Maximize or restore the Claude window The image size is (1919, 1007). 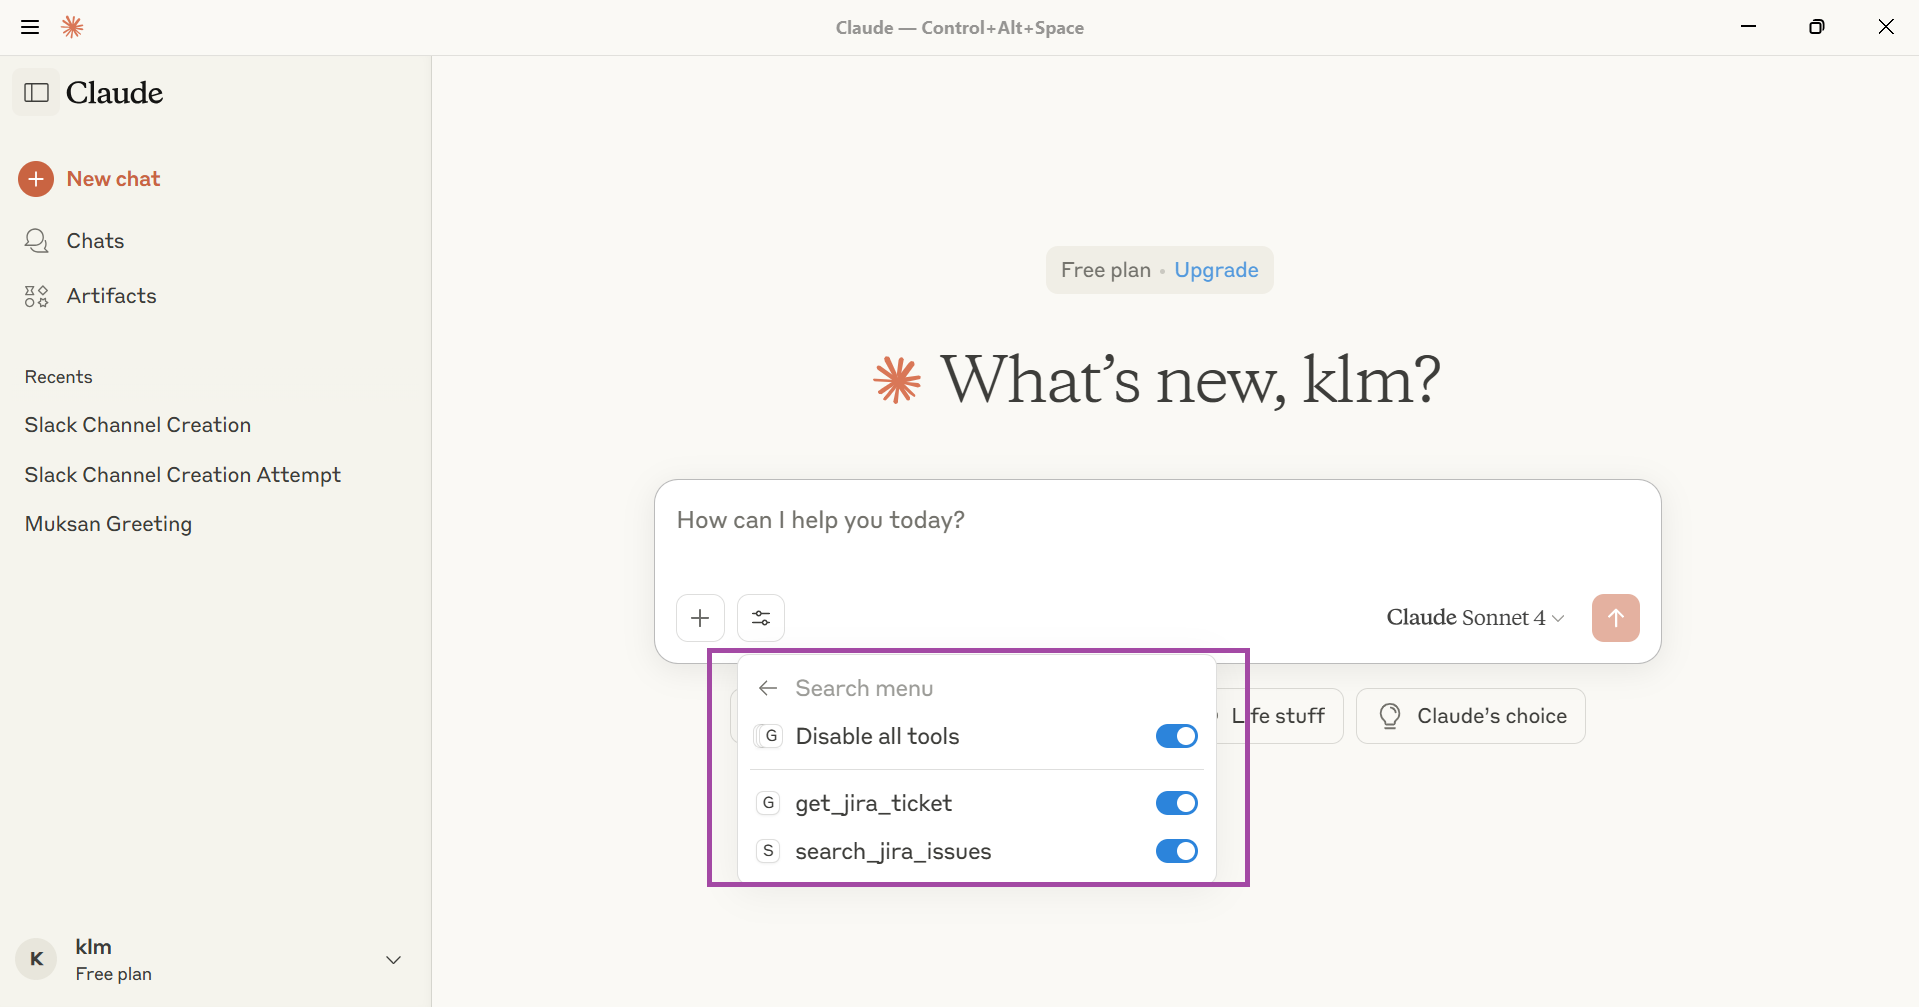pos(1816,27)
